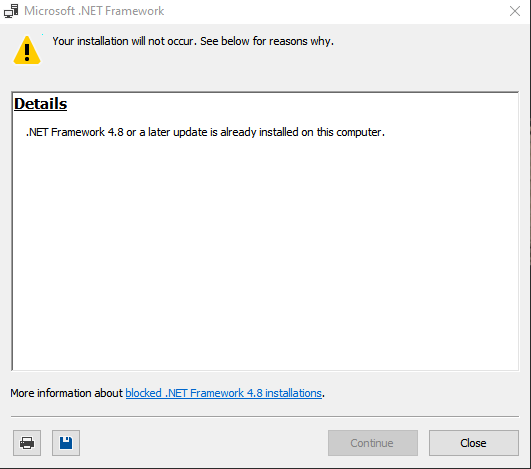
Task: Click the Microsoft .NET Framework window title
Action: click(x=94, y=11)
